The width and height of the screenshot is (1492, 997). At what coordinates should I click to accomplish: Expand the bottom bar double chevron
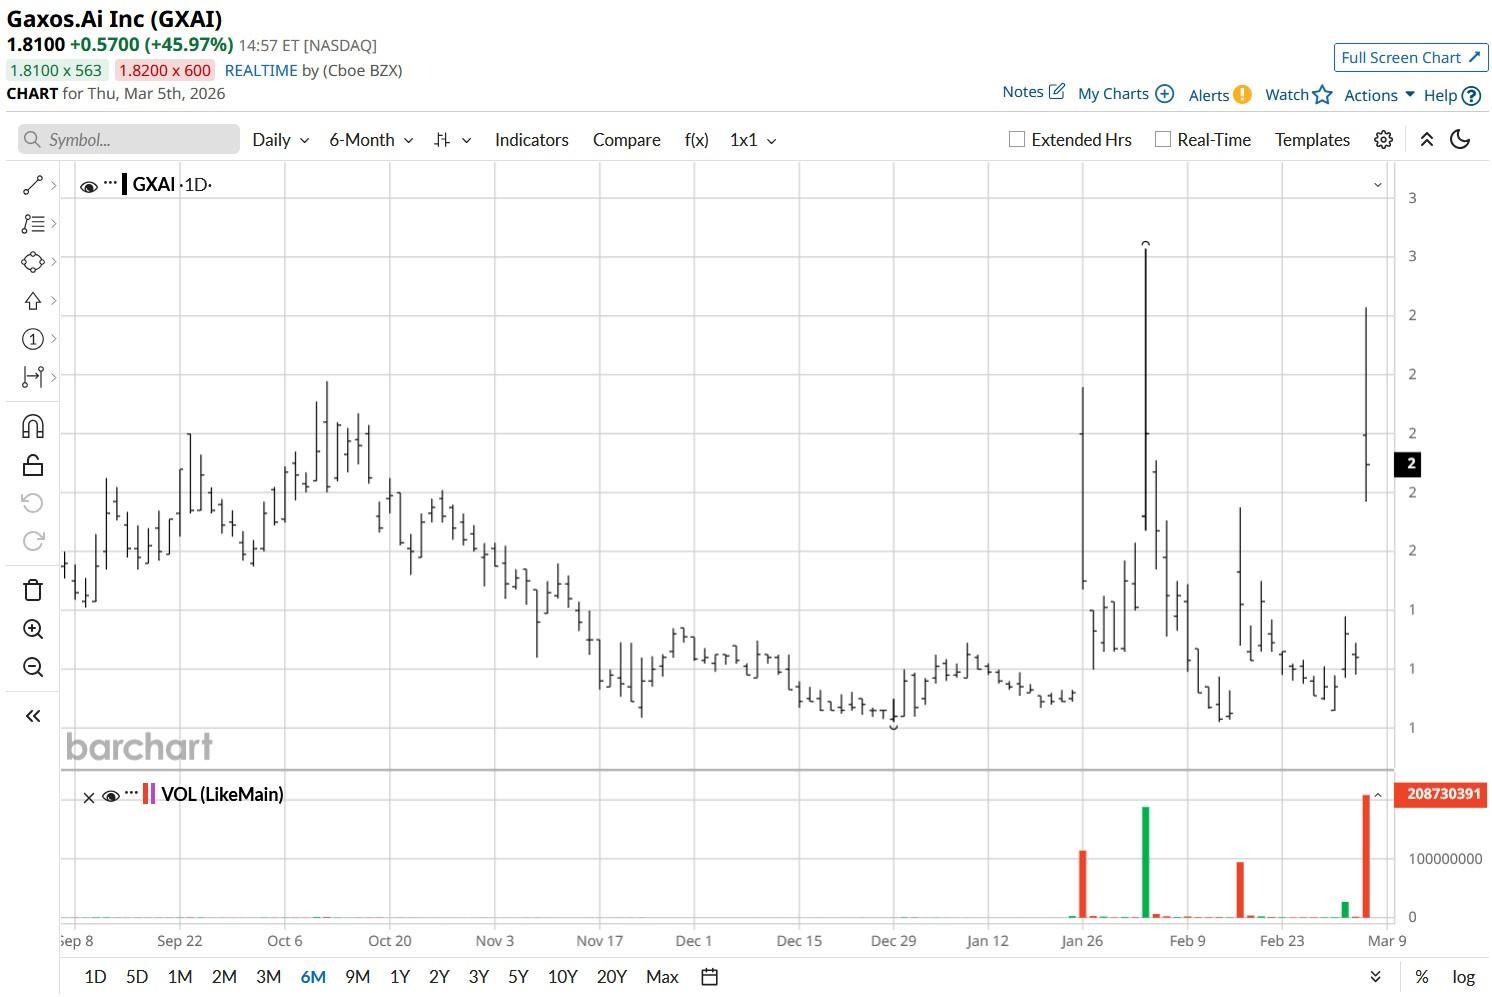click(1375, 977)
